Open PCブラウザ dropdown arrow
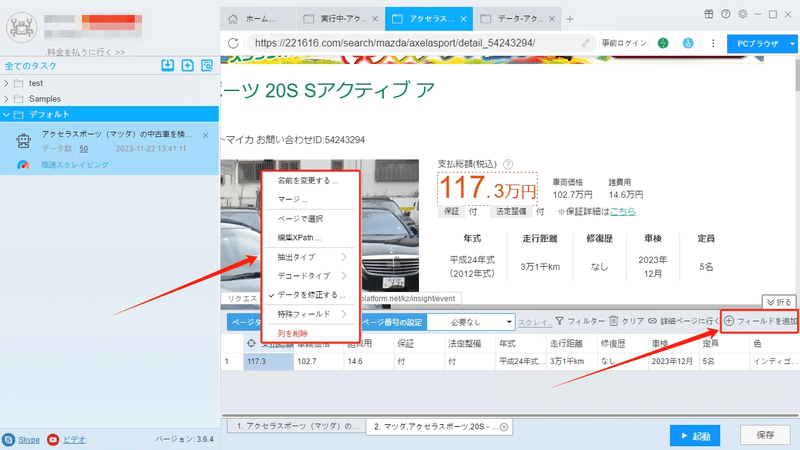 point(792,44)
